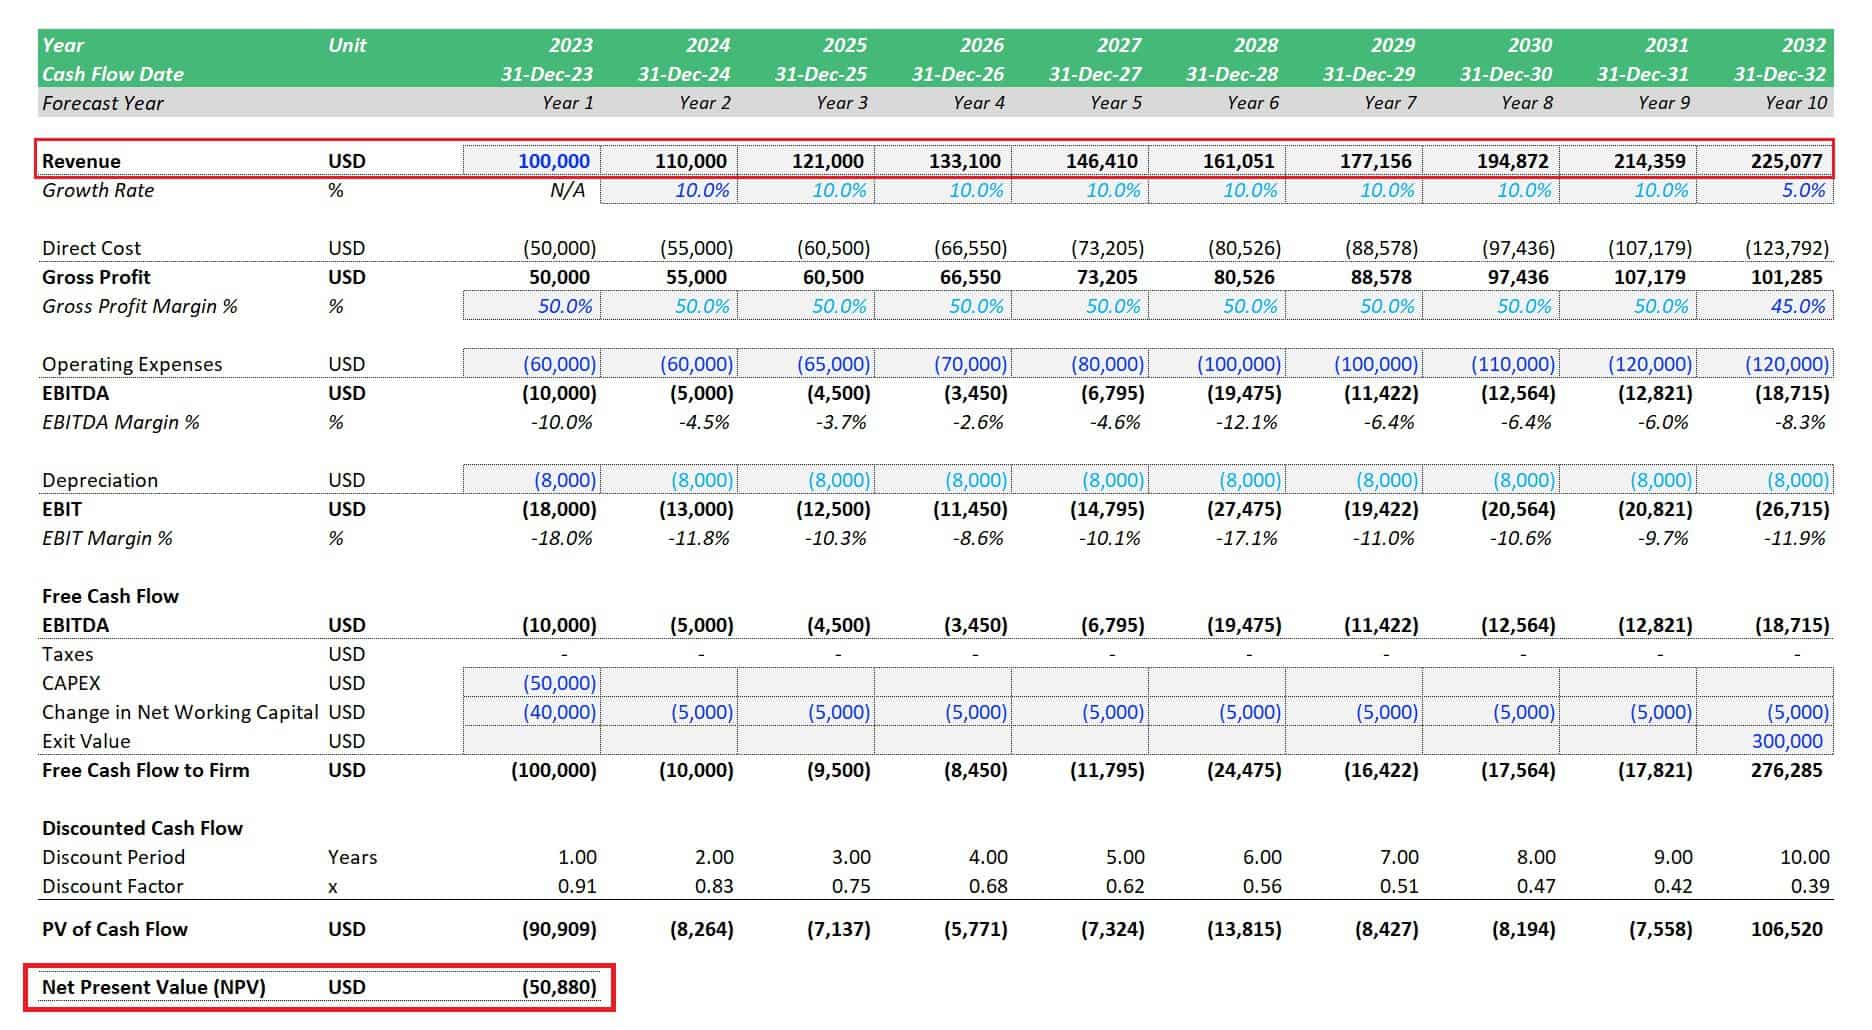The width and height of the screenshot is (1872, 1030).
Task: Select EBITDA margin -12.1%
Action: pyautogui.click(x=1247, y=422)
